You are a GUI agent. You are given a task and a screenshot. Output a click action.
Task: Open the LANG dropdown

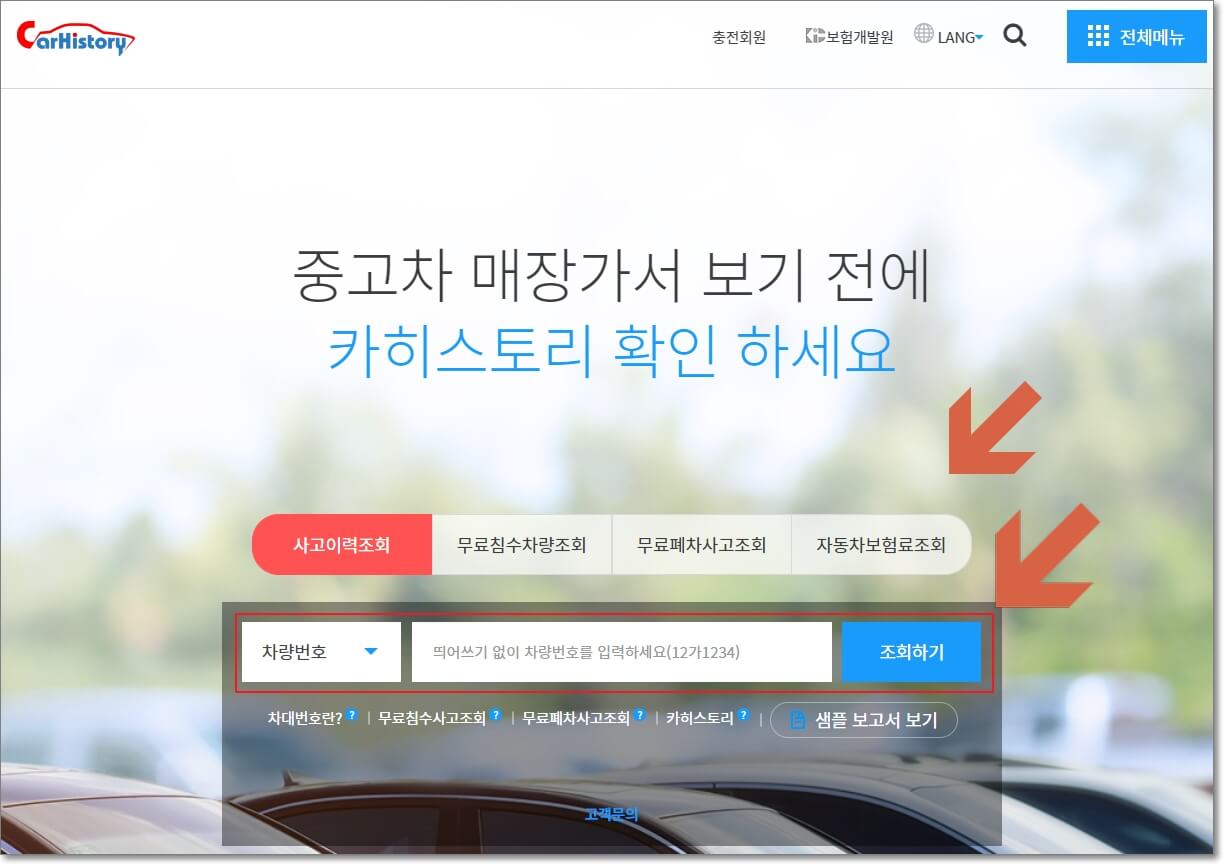[x=960, y=37]
